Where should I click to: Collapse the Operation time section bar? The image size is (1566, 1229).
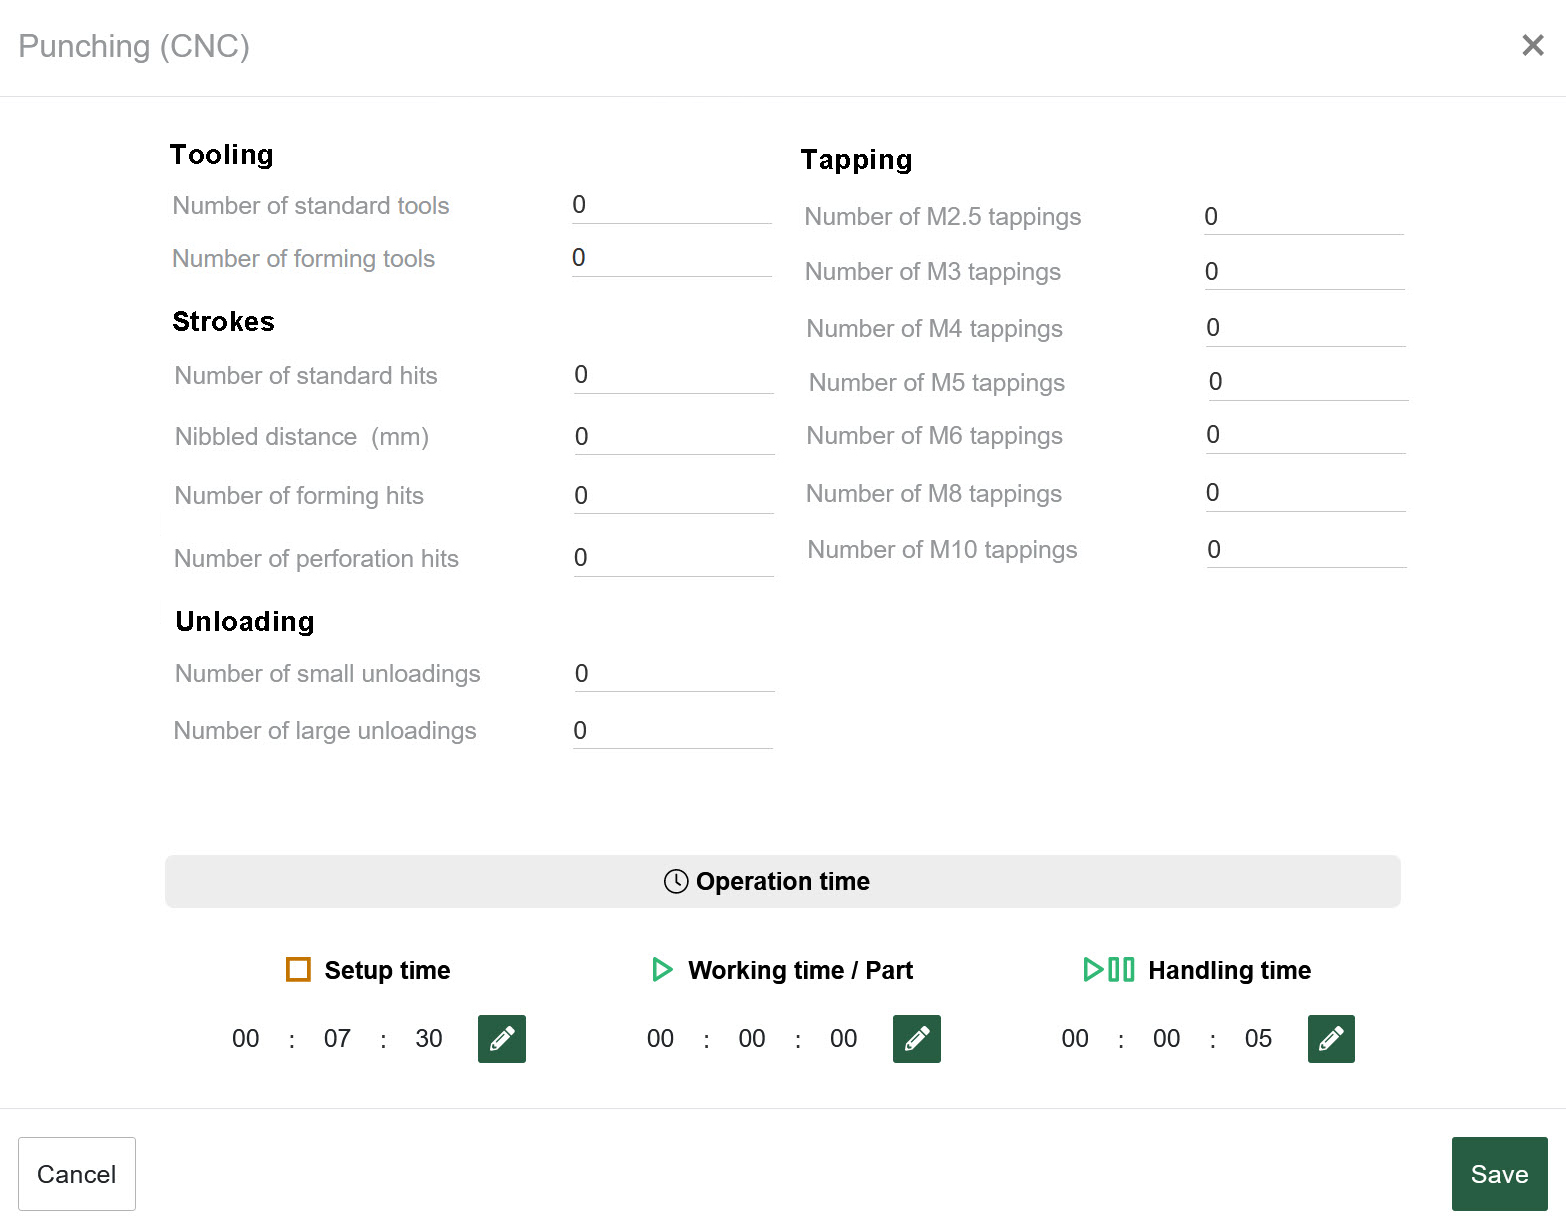[x=782, y=881]
